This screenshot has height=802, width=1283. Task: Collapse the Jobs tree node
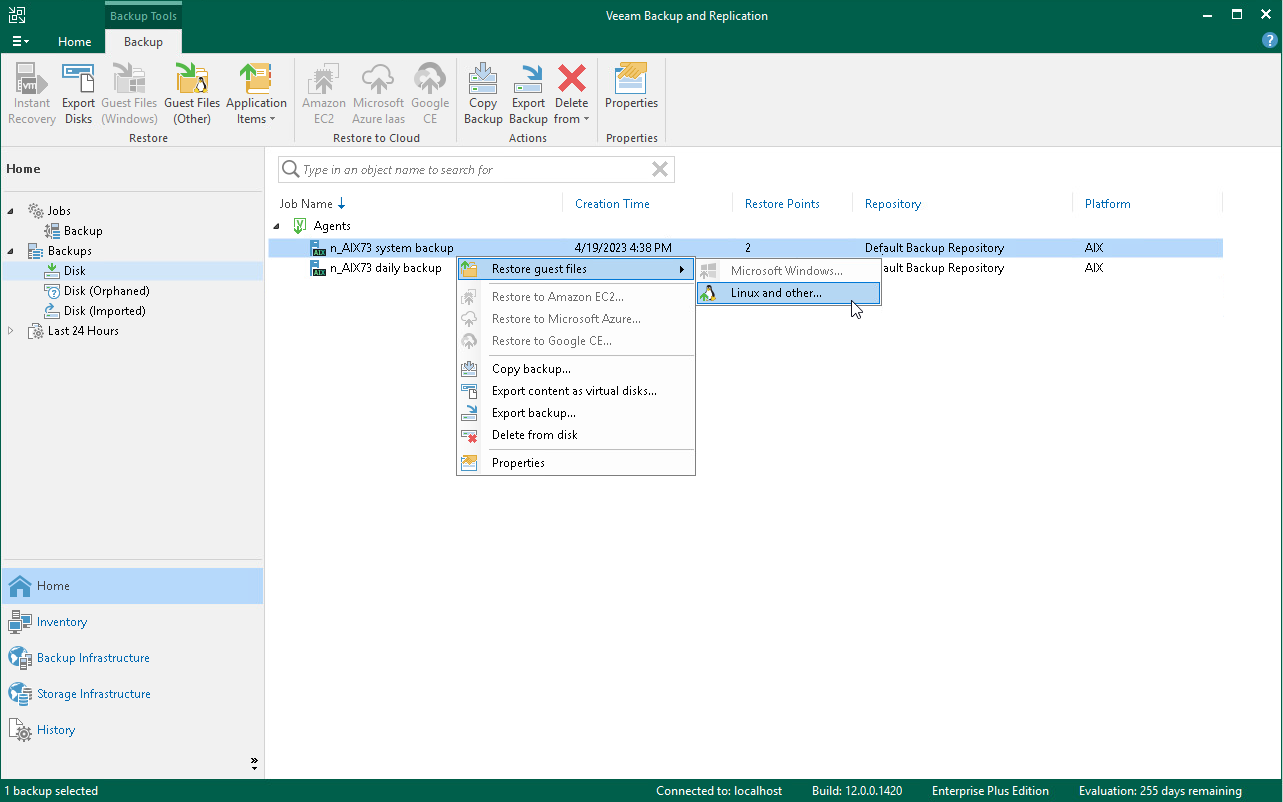click(x=11, y=211)
